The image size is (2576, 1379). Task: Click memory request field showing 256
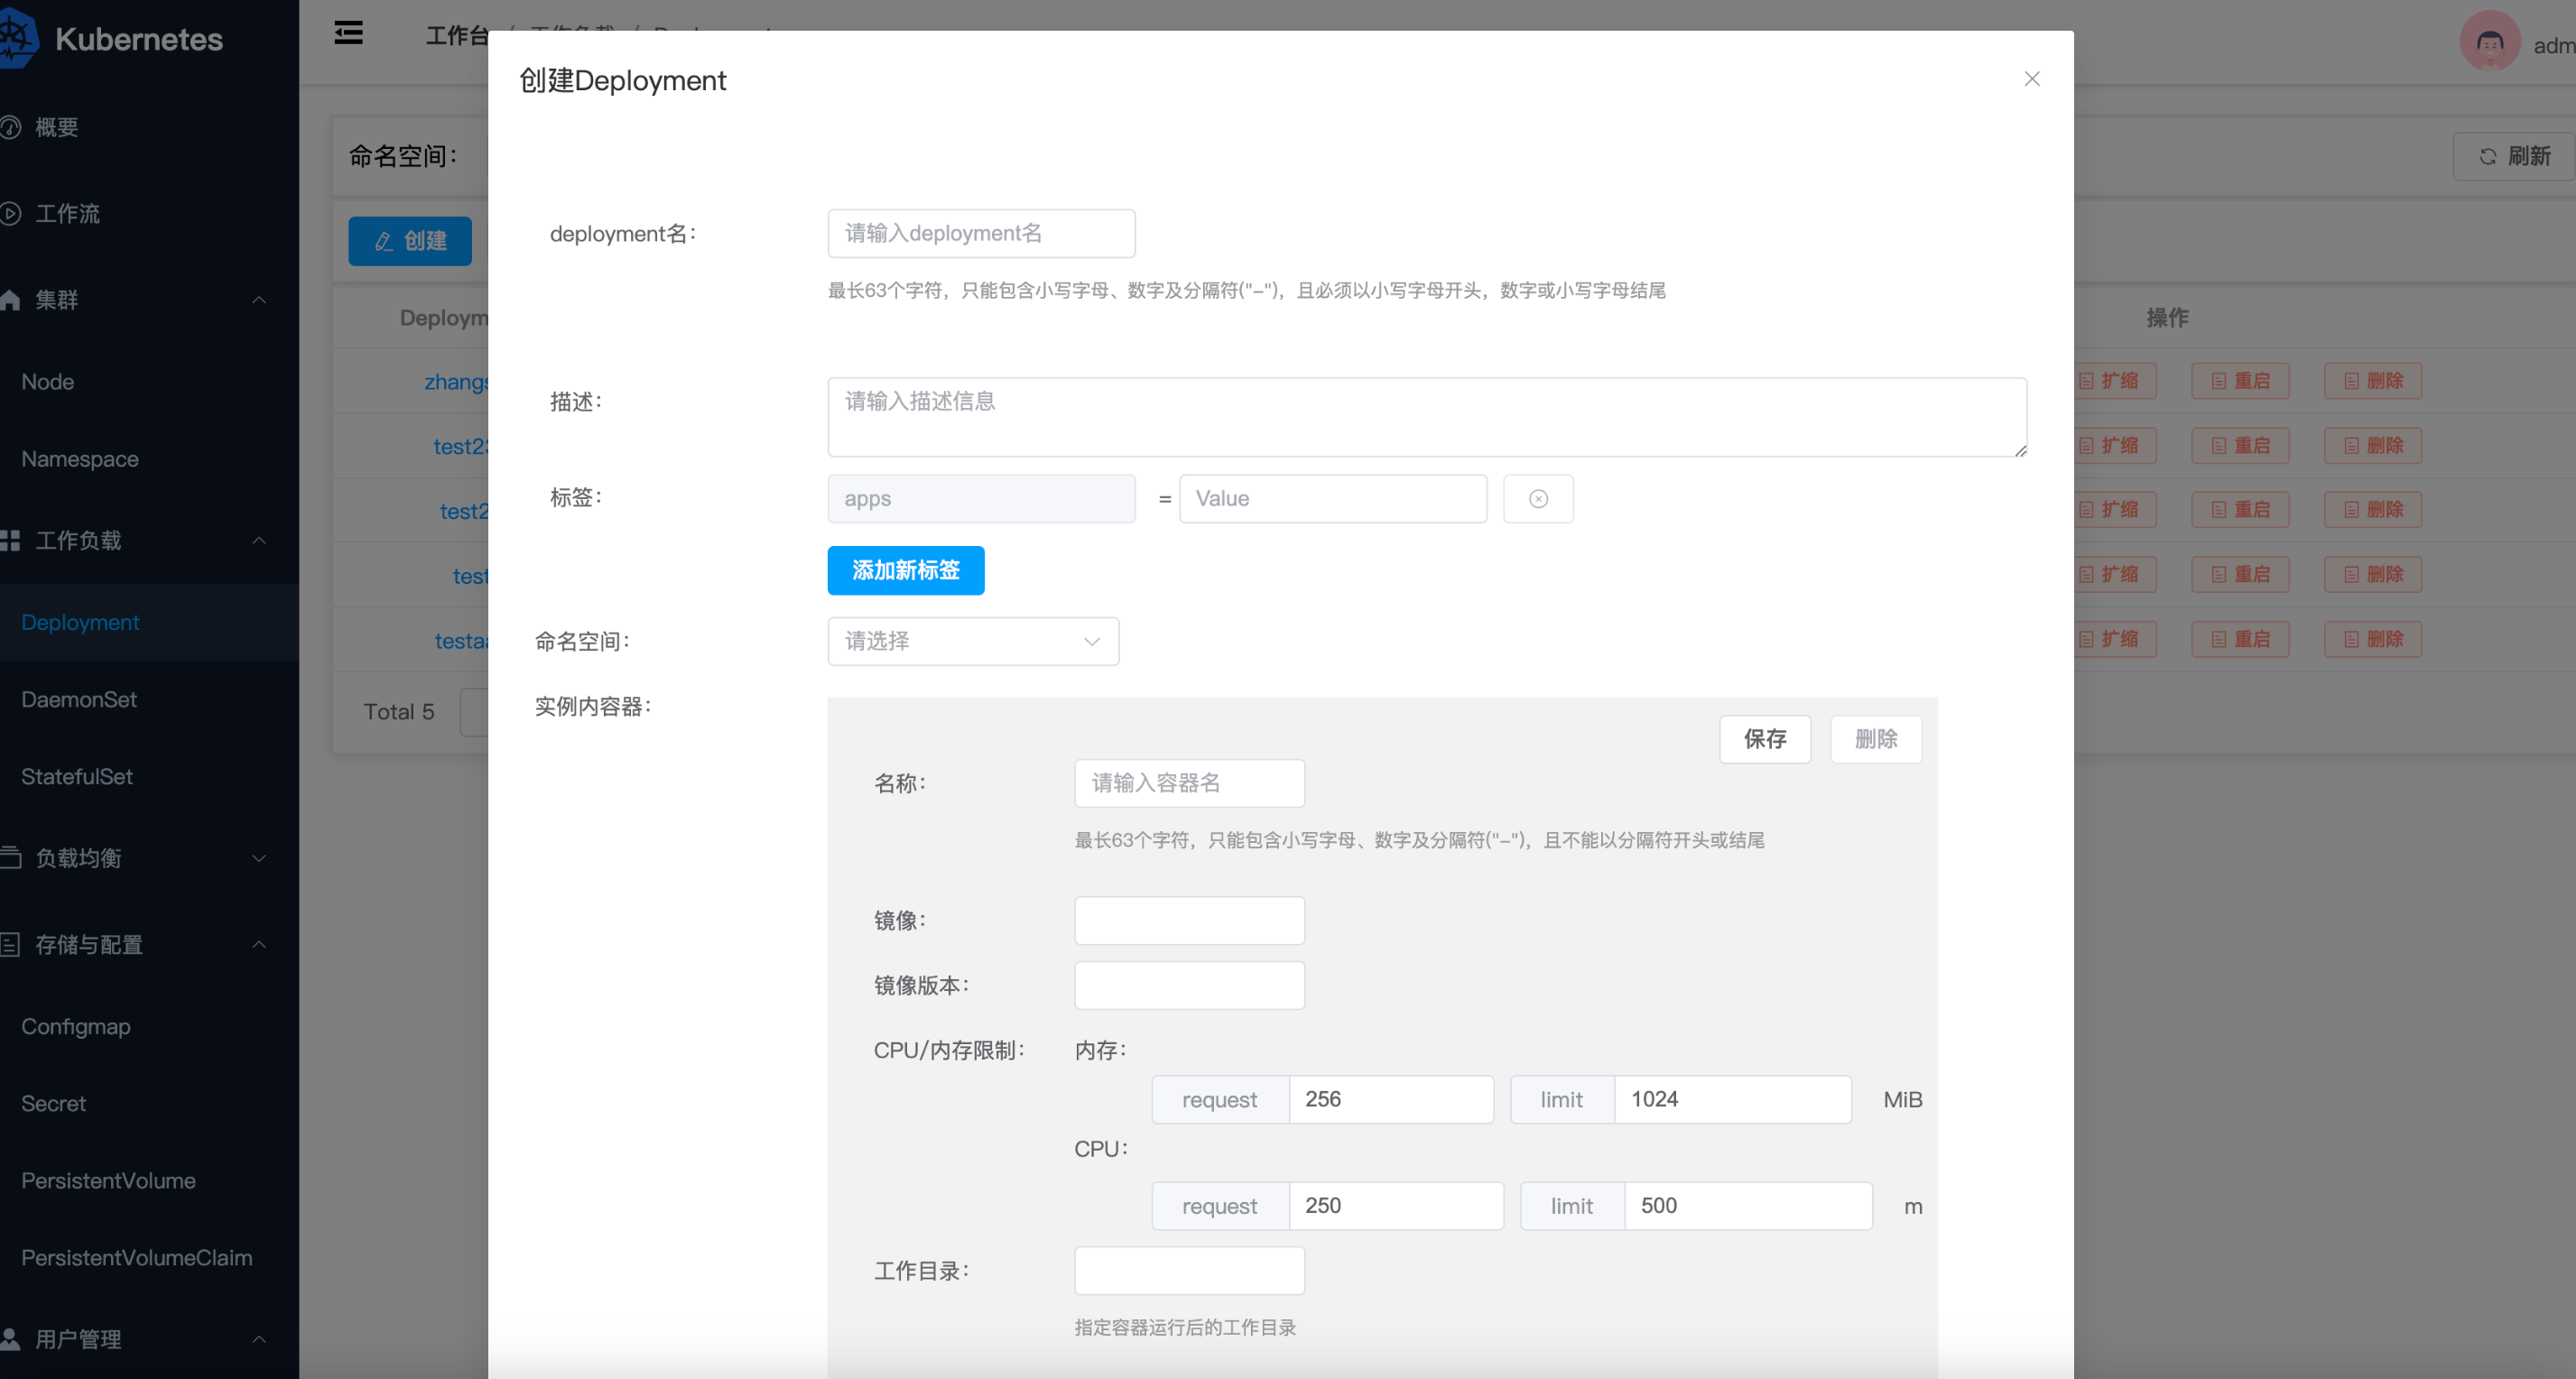coord(1391,1099)
